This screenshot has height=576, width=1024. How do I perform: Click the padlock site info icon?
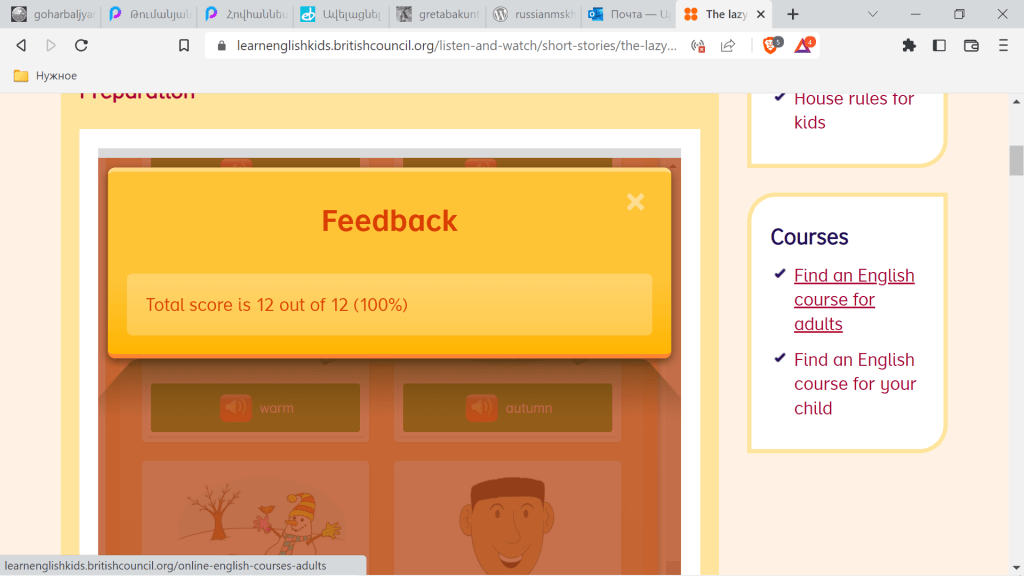click(221, 46)
